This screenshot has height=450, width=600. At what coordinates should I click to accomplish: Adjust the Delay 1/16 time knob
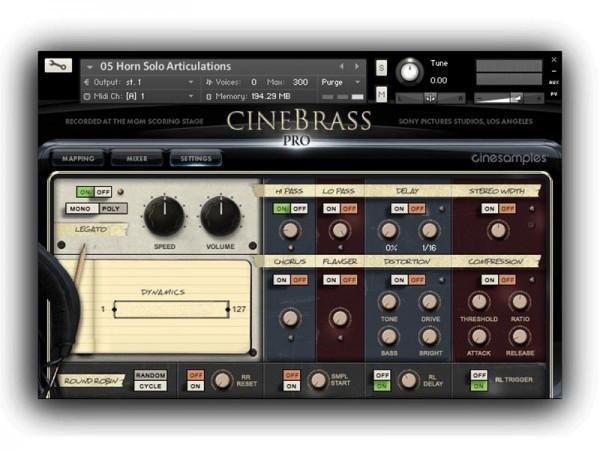[429, 231]
